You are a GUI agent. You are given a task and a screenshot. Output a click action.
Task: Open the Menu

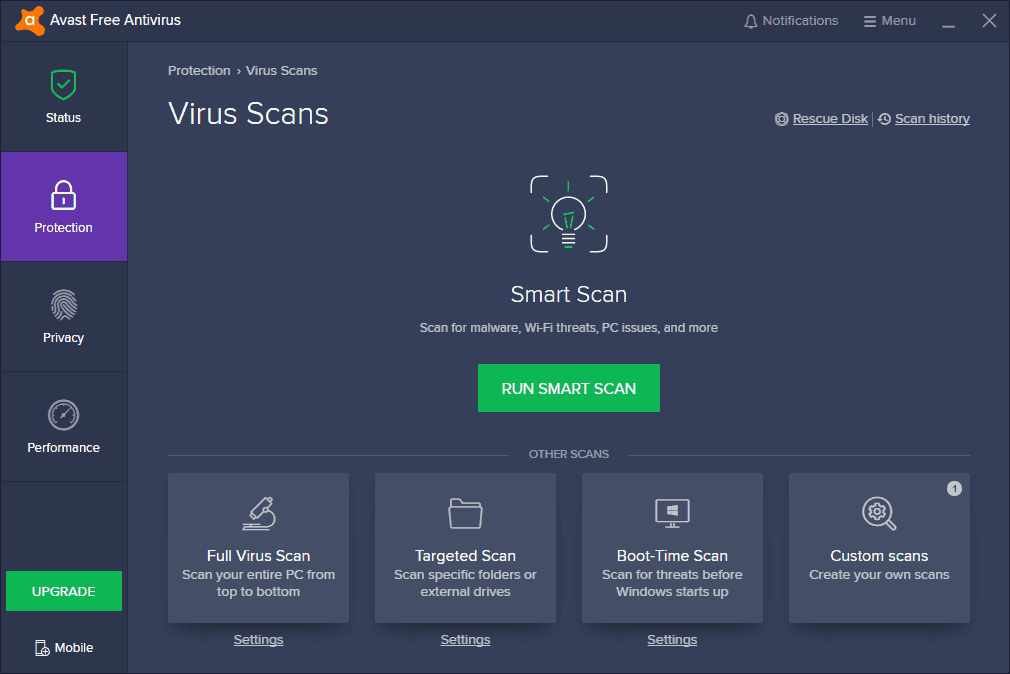(889, 20)
